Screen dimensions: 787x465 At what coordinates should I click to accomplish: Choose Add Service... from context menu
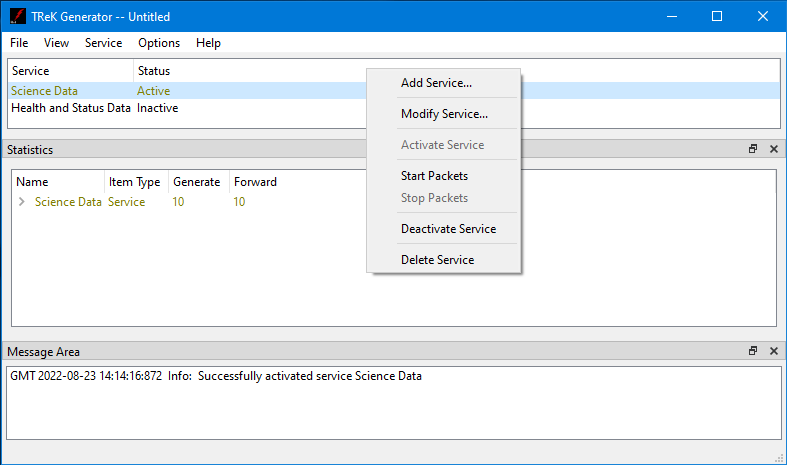pos(436,83)
